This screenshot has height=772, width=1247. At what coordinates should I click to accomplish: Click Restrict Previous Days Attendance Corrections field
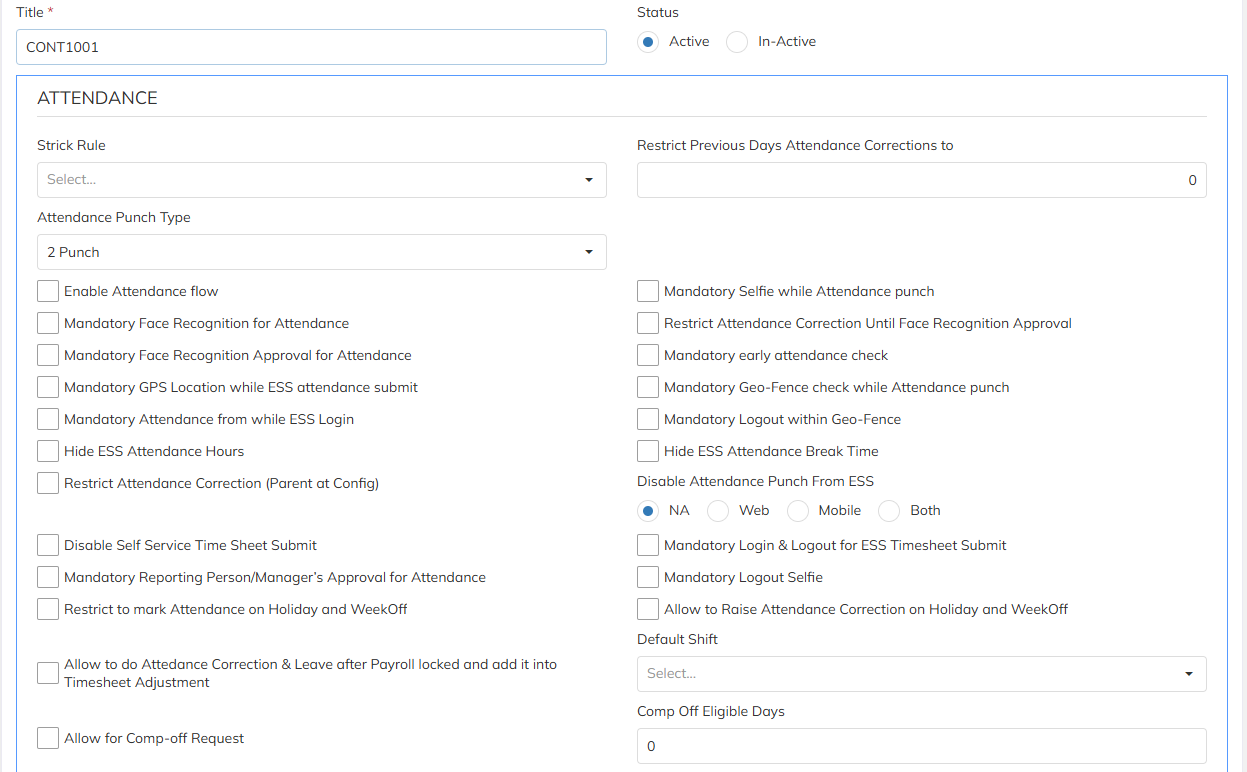click(x=921, y=180)
